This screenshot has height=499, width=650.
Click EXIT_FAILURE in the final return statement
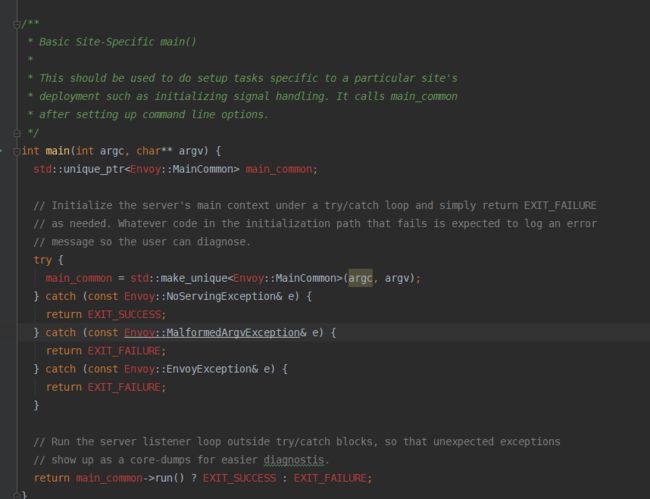pyautogui.click(x=330, y=478)
